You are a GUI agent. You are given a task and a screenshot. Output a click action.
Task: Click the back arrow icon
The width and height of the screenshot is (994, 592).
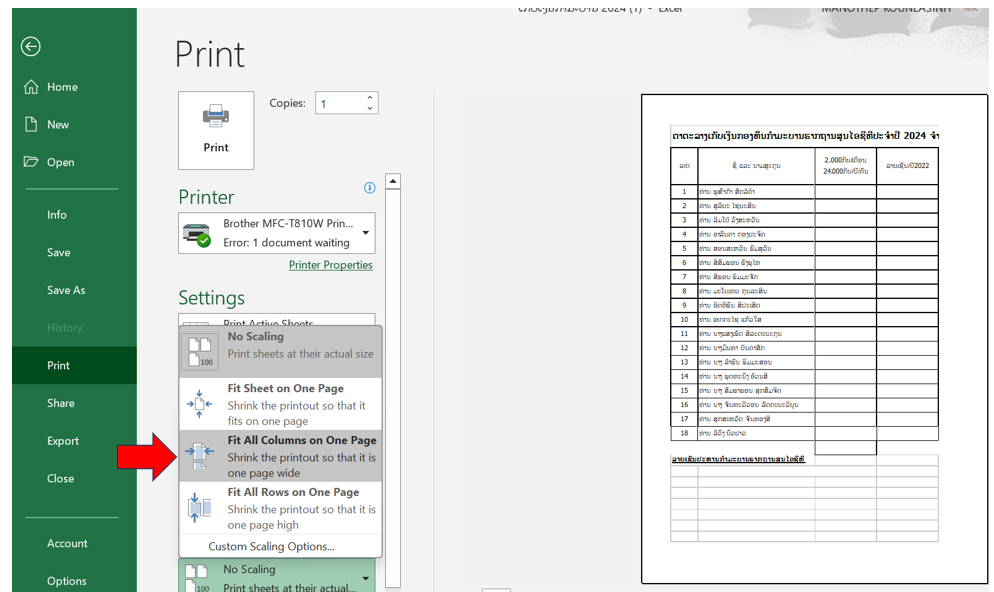(31, 46)
